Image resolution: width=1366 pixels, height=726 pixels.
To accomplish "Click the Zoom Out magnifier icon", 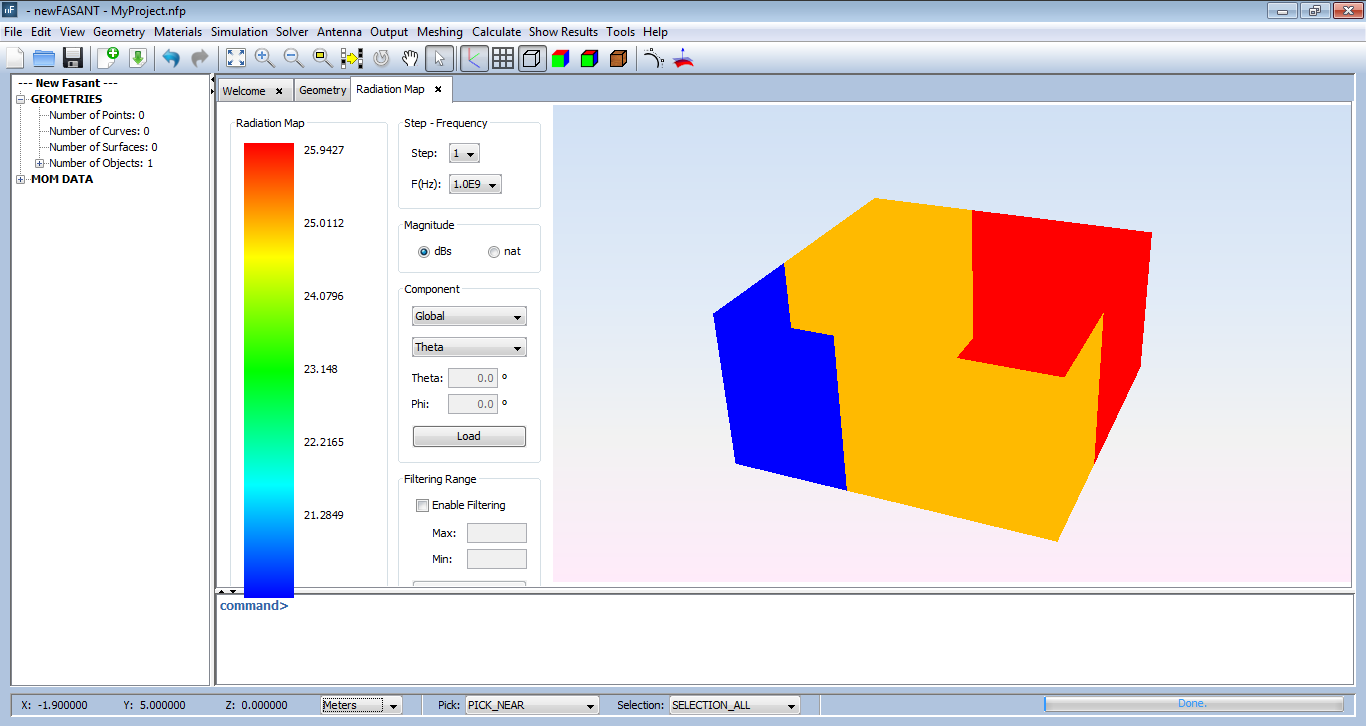I will tap(293, 58).
